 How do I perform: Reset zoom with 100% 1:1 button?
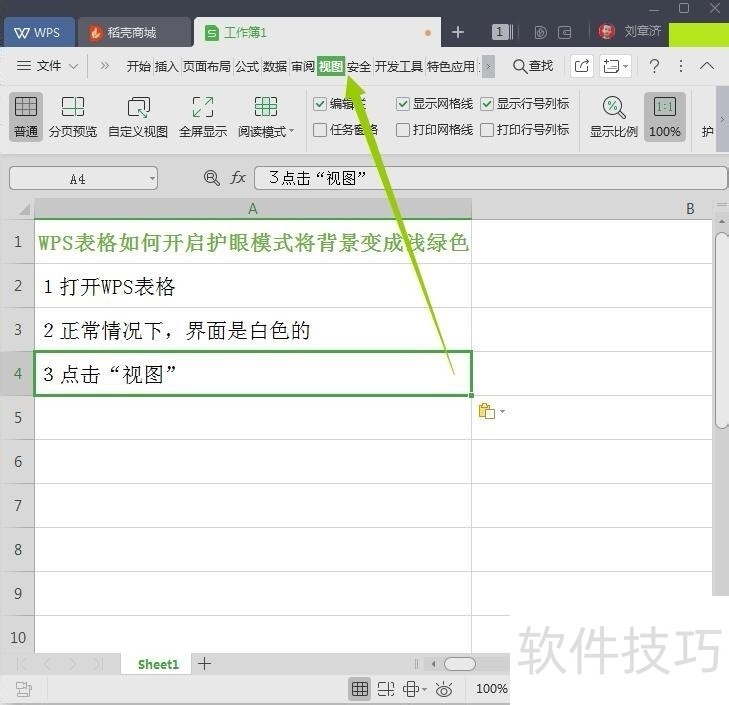tap(665, 116)
